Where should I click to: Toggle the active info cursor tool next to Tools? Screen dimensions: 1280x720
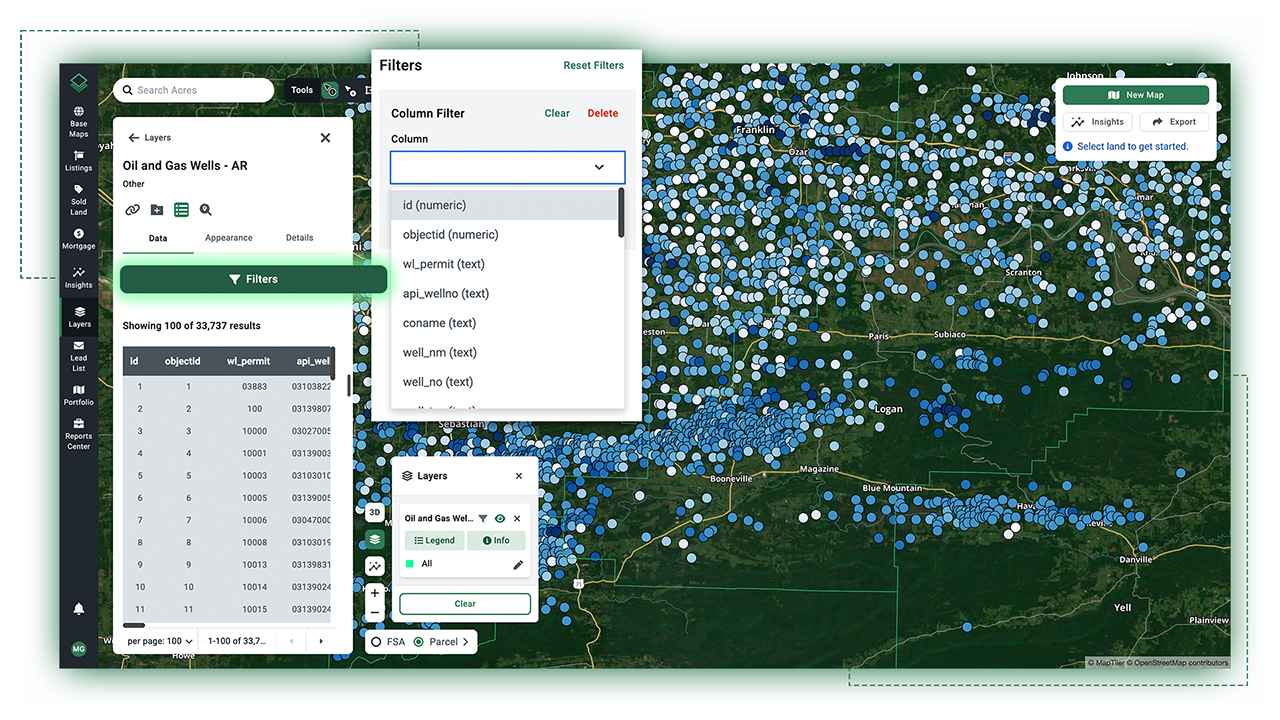[x=329, y=90]
